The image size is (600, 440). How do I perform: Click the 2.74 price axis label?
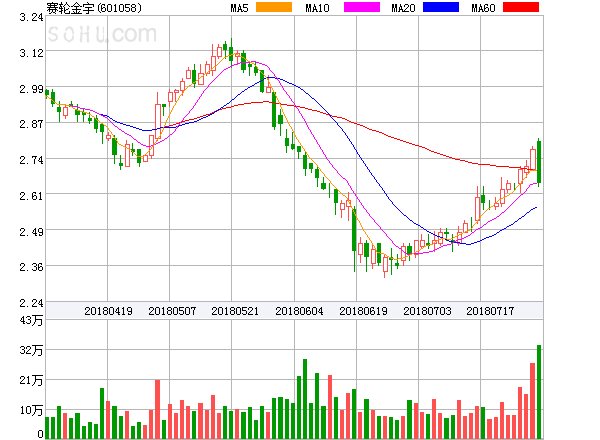(31, 160)
